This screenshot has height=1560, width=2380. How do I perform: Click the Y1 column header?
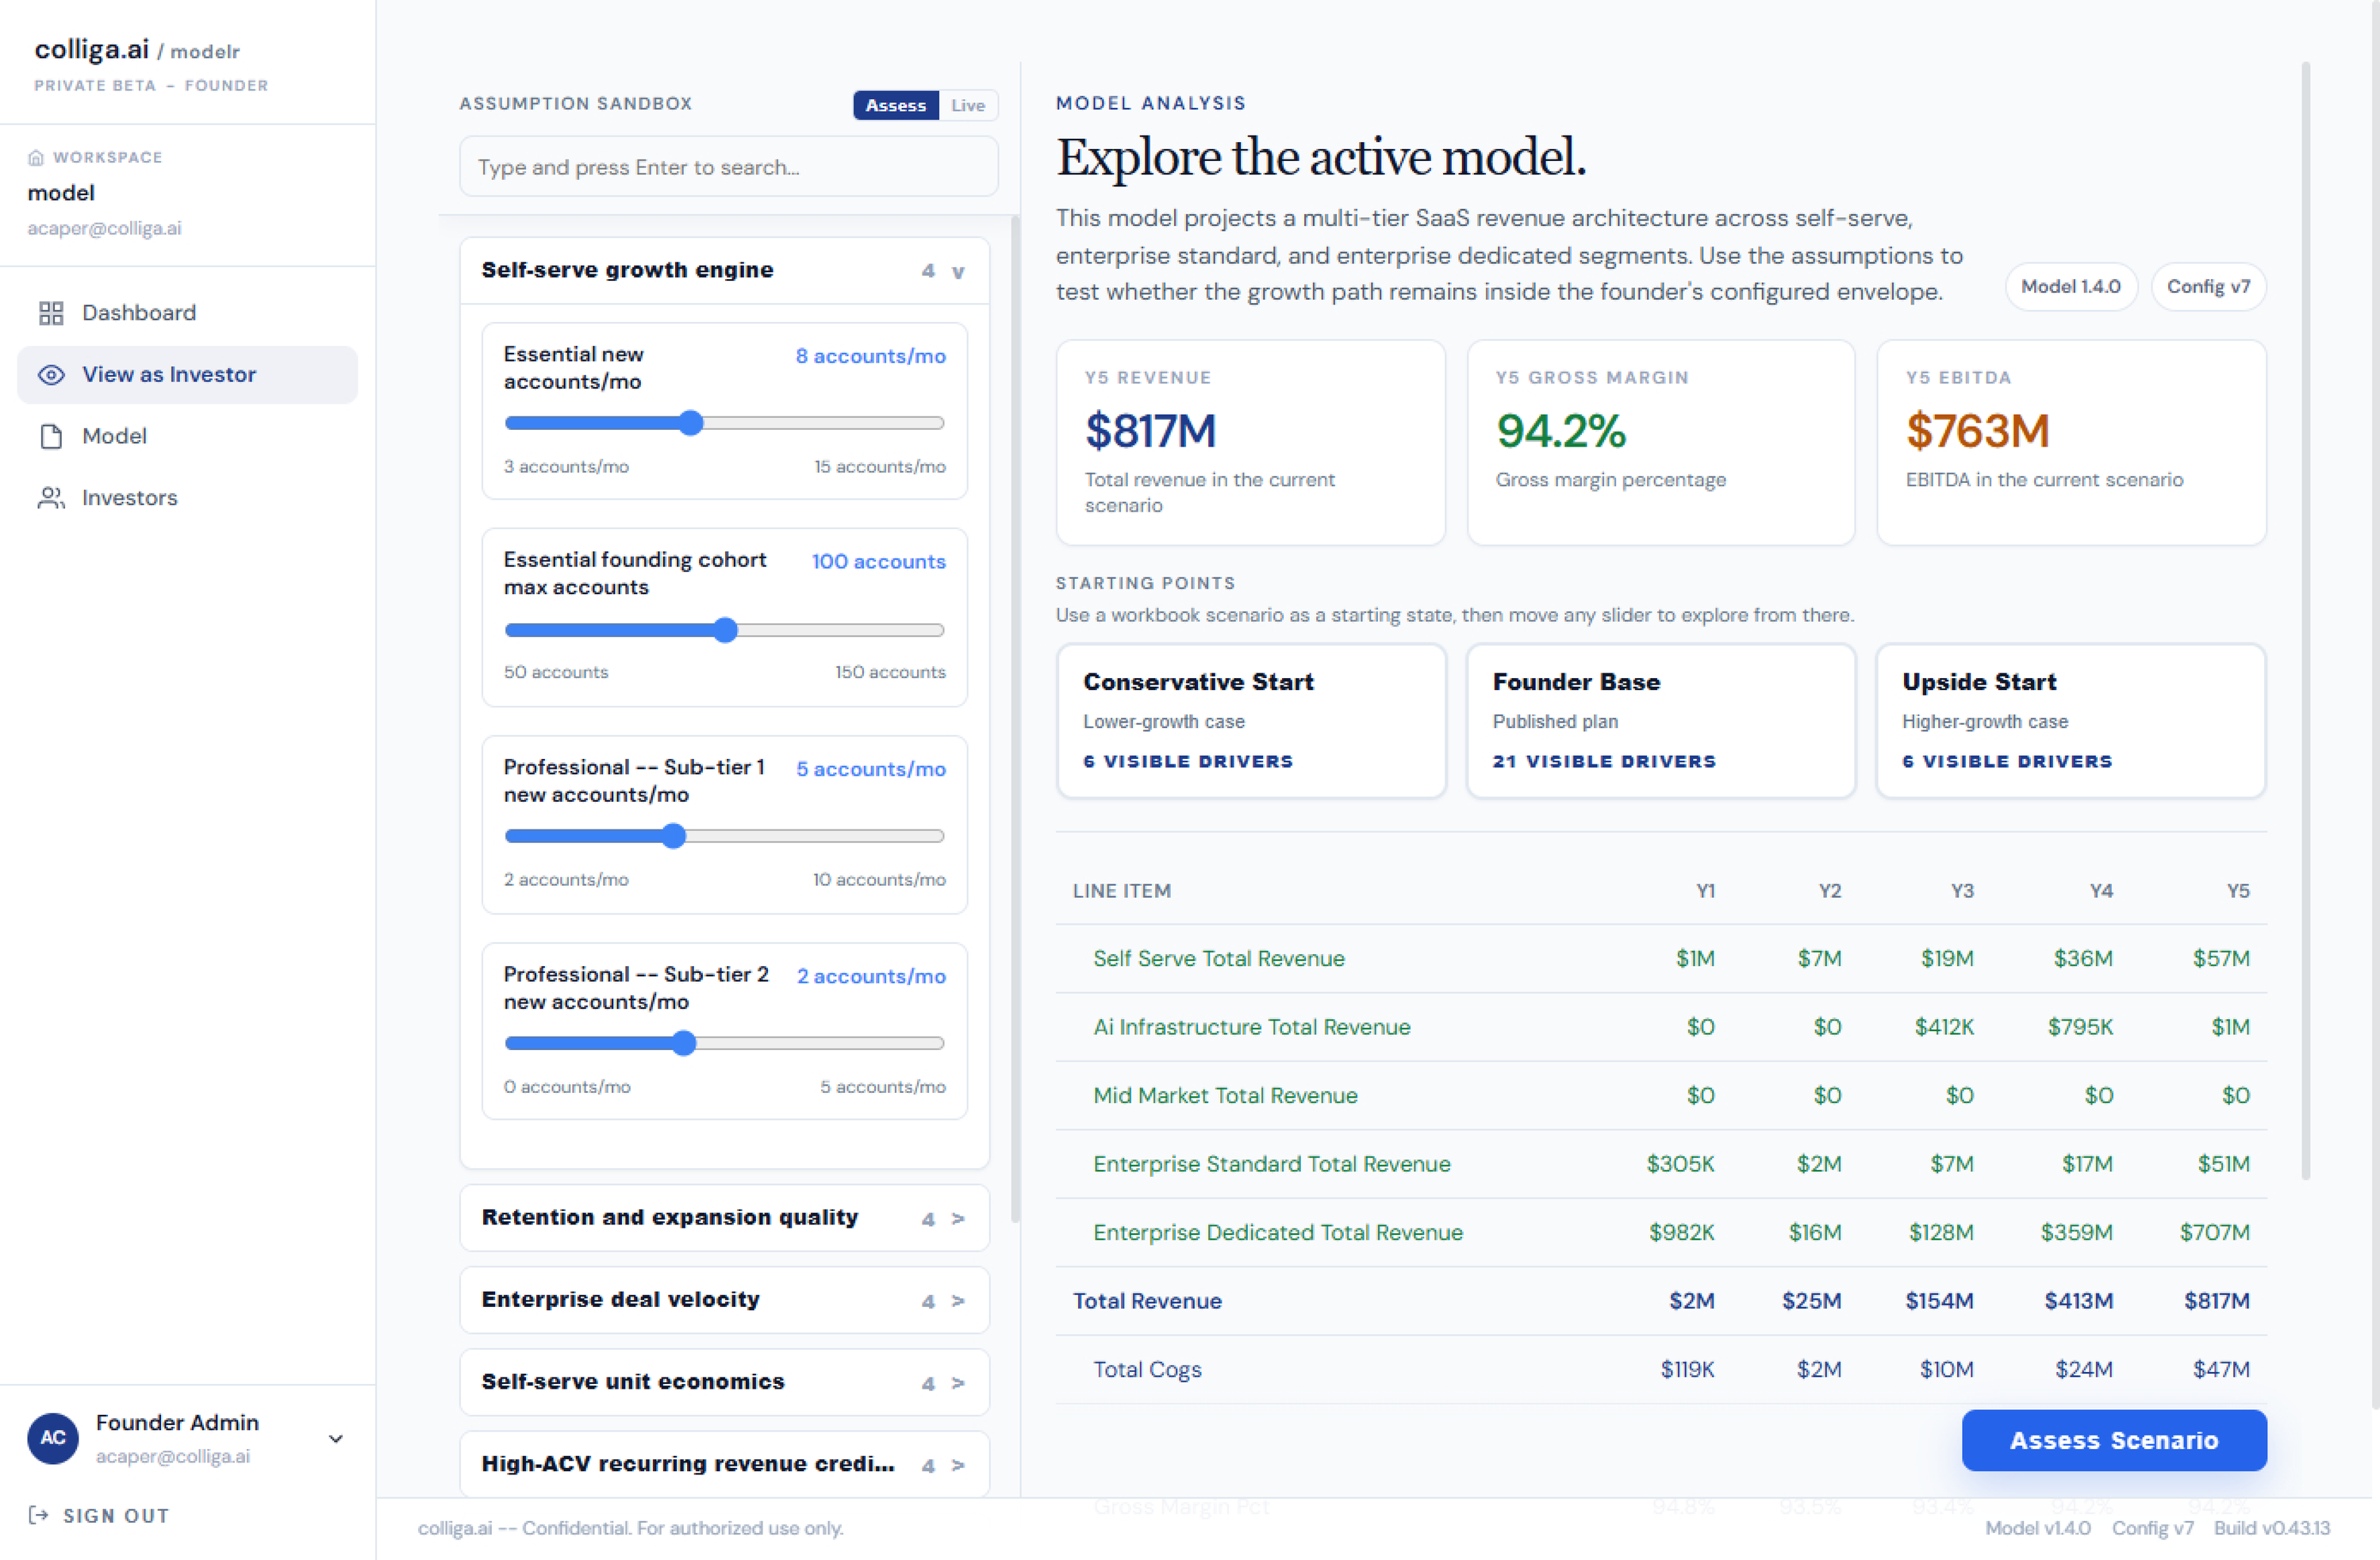click(1705, 891)
